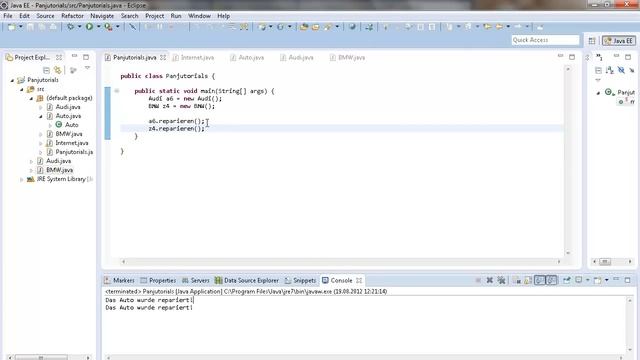Viewport: 640px width, 360px height.
Task: Collapse the src folder node
Action: (22, 89)
